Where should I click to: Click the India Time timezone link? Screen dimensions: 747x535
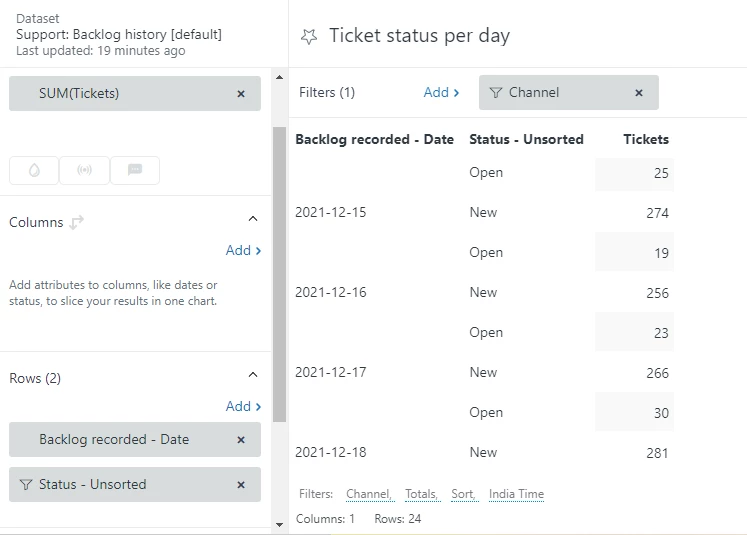[516, 494]
